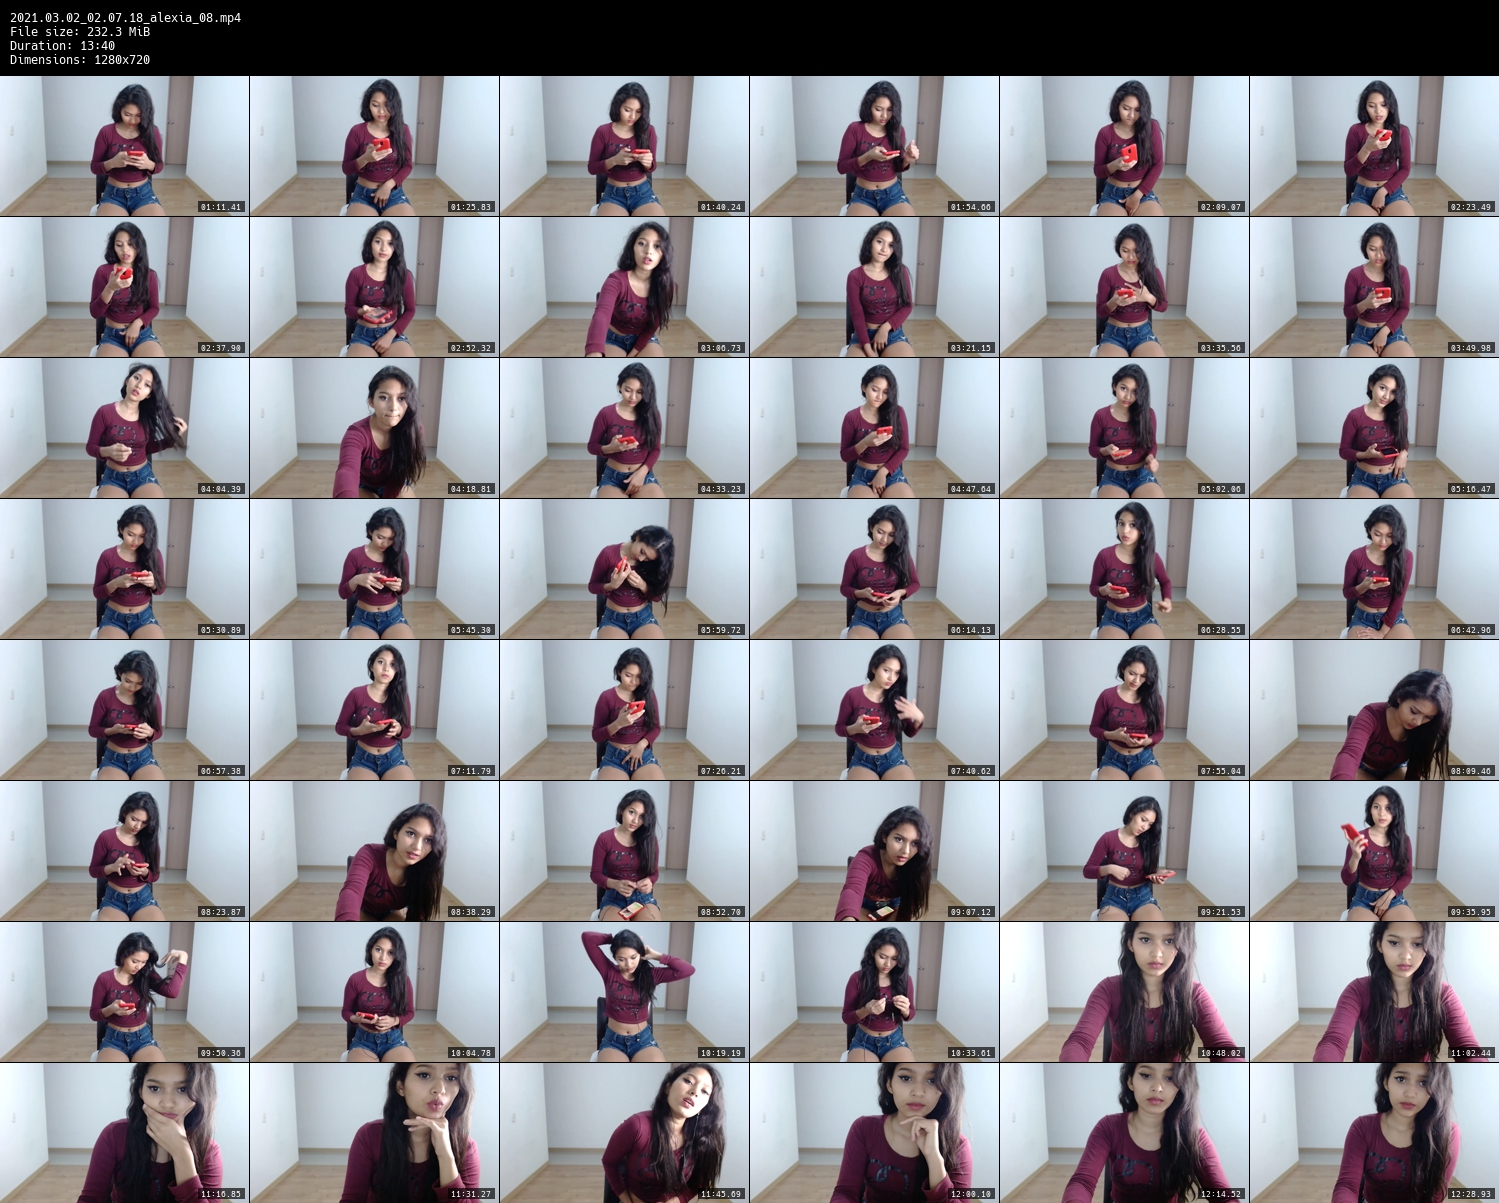This screenshot has height=1203, width=1499.
Task: Select thumbnail with time 06:42.96
Action: click(x=1374, y=569)
